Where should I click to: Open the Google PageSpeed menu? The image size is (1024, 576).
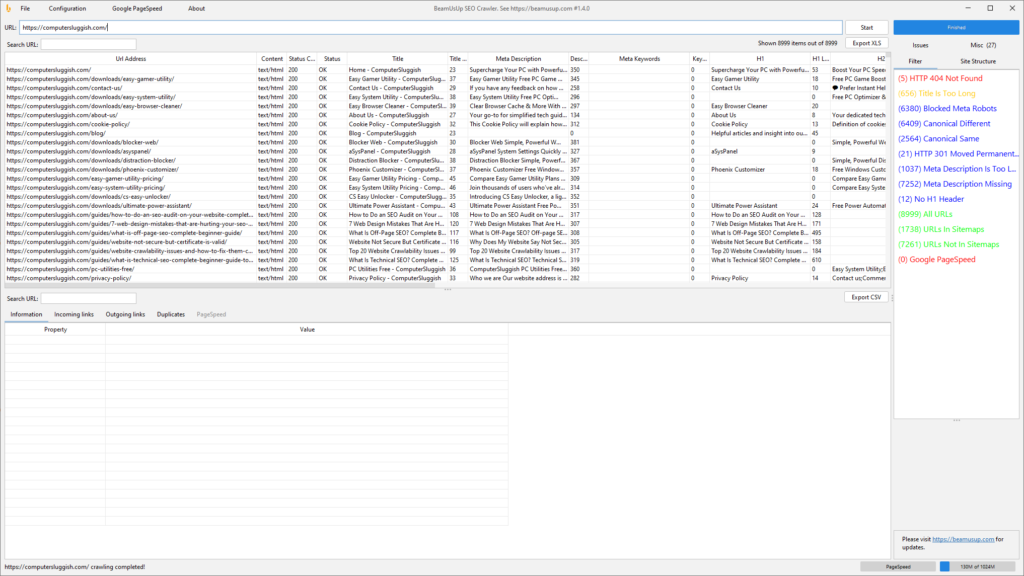coord(137,8)
